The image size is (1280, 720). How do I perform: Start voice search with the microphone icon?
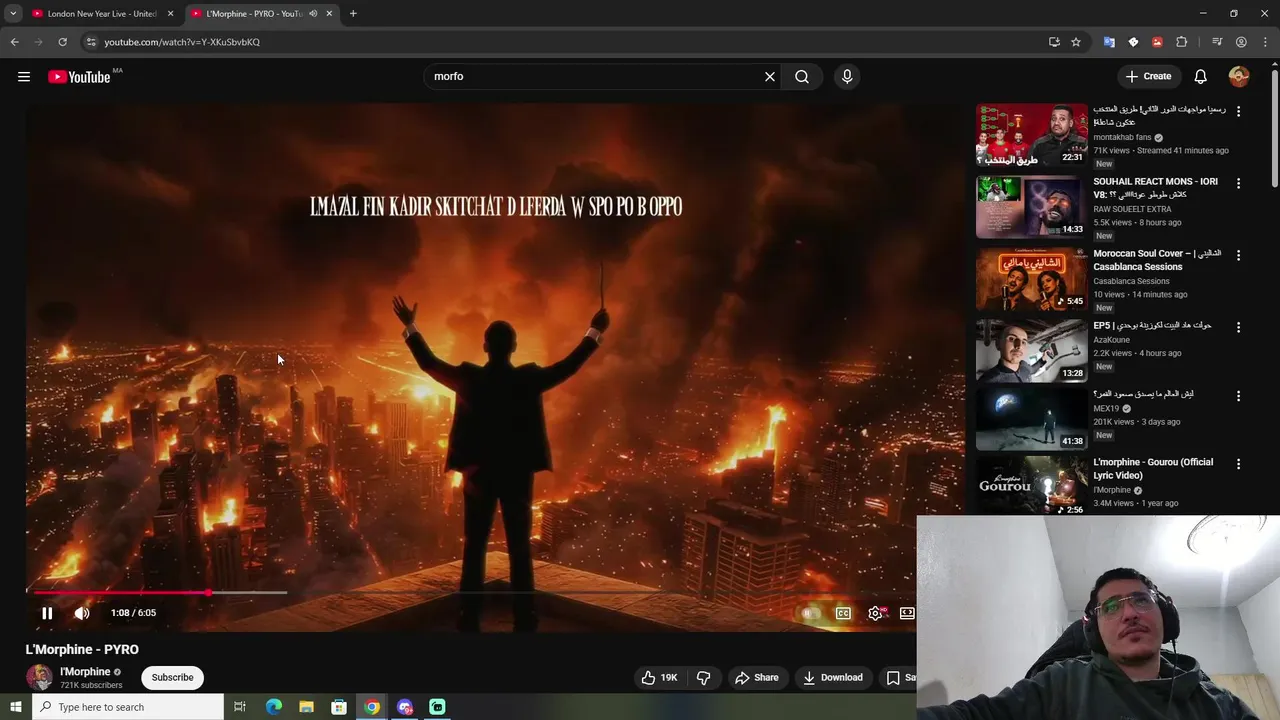847,76
